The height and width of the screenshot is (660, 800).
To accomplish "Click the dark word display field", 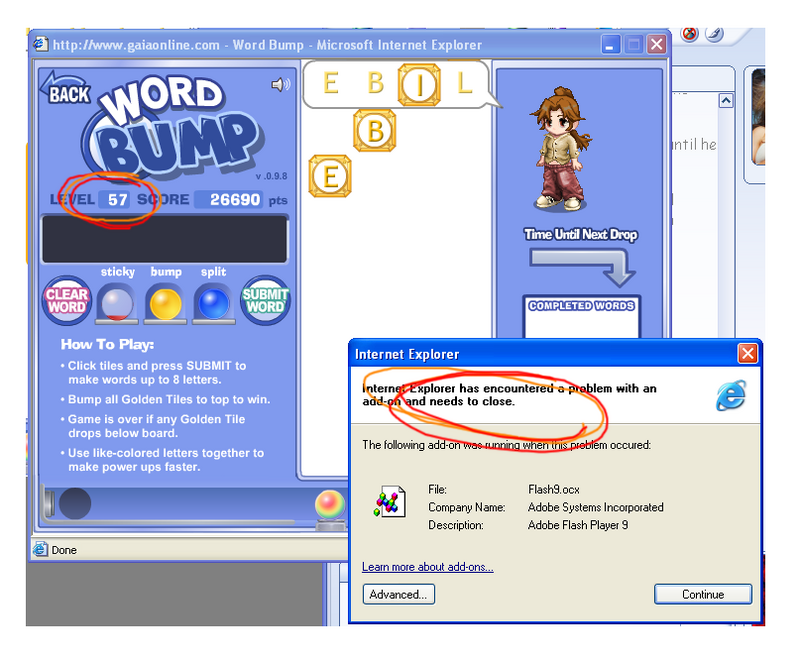I will coord(165,239).
